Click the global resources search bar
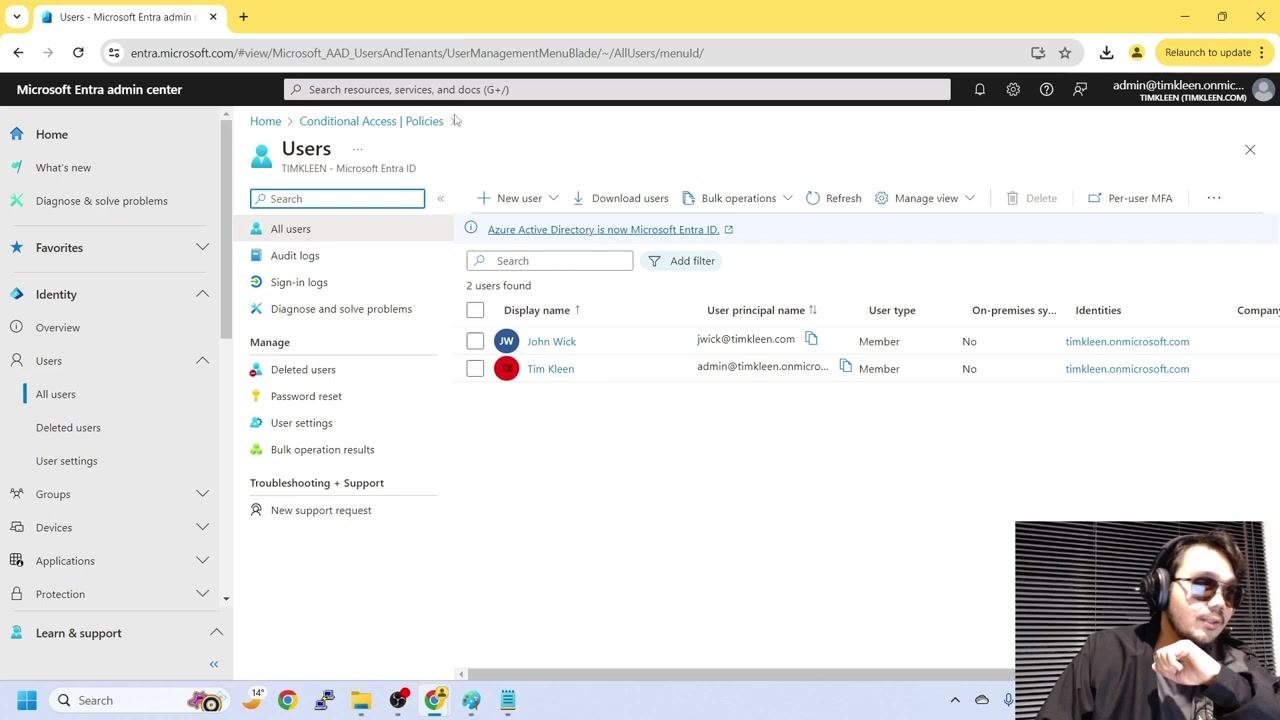The width and height of the screenshot is (1280, 720). (617, 89)
